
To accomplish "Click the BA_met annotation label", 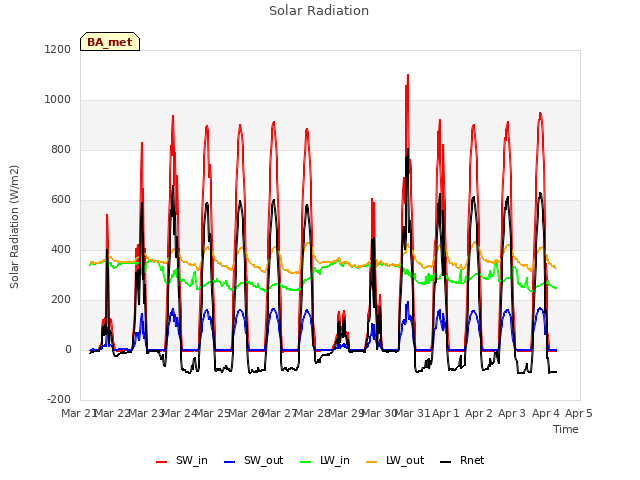I will point(110,42).
